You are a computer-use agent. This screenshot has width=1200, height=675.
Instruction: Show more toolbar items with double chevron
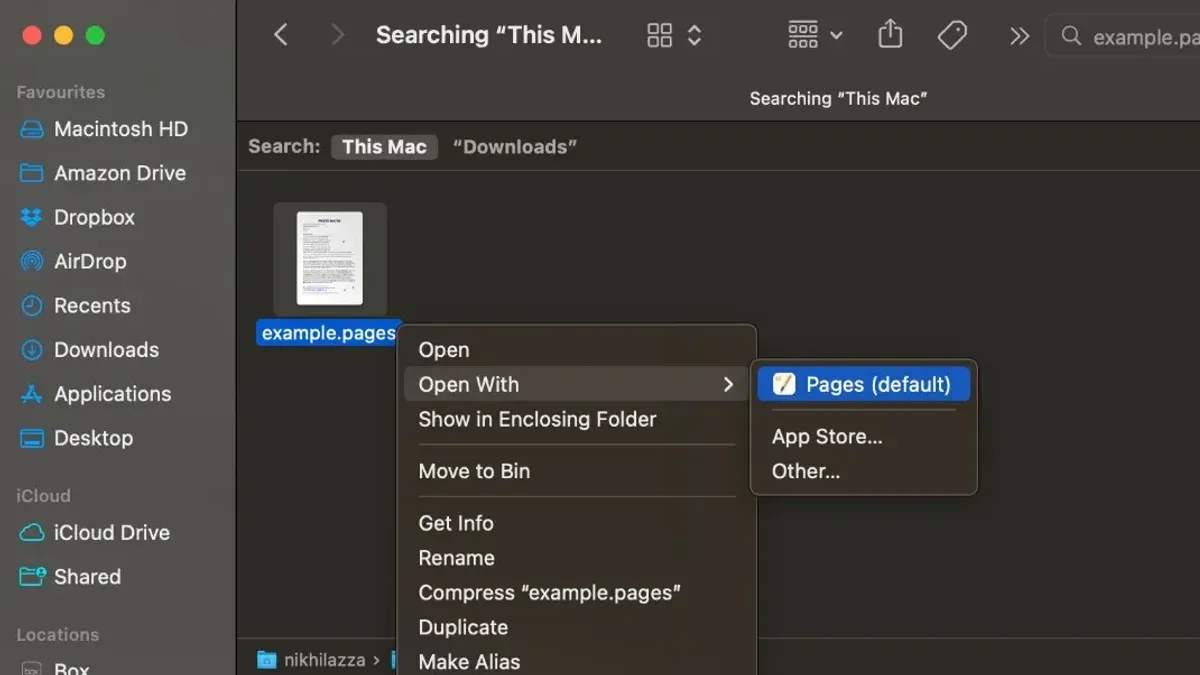coord(1019,36)
